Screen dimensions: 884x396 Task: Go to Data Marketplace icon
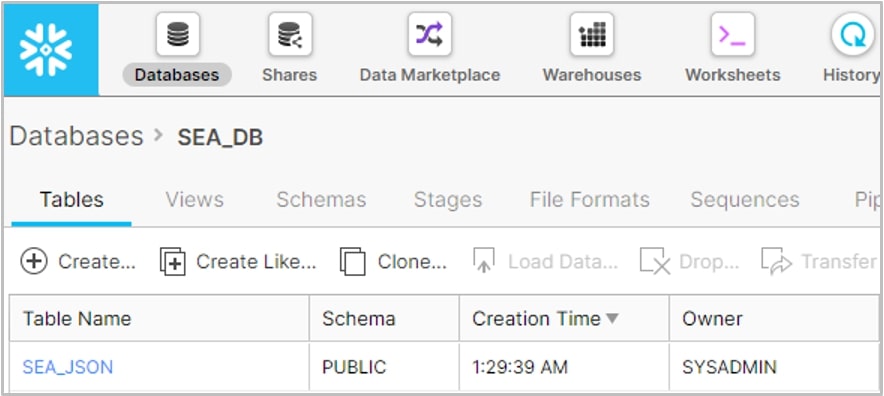(430, 34)
